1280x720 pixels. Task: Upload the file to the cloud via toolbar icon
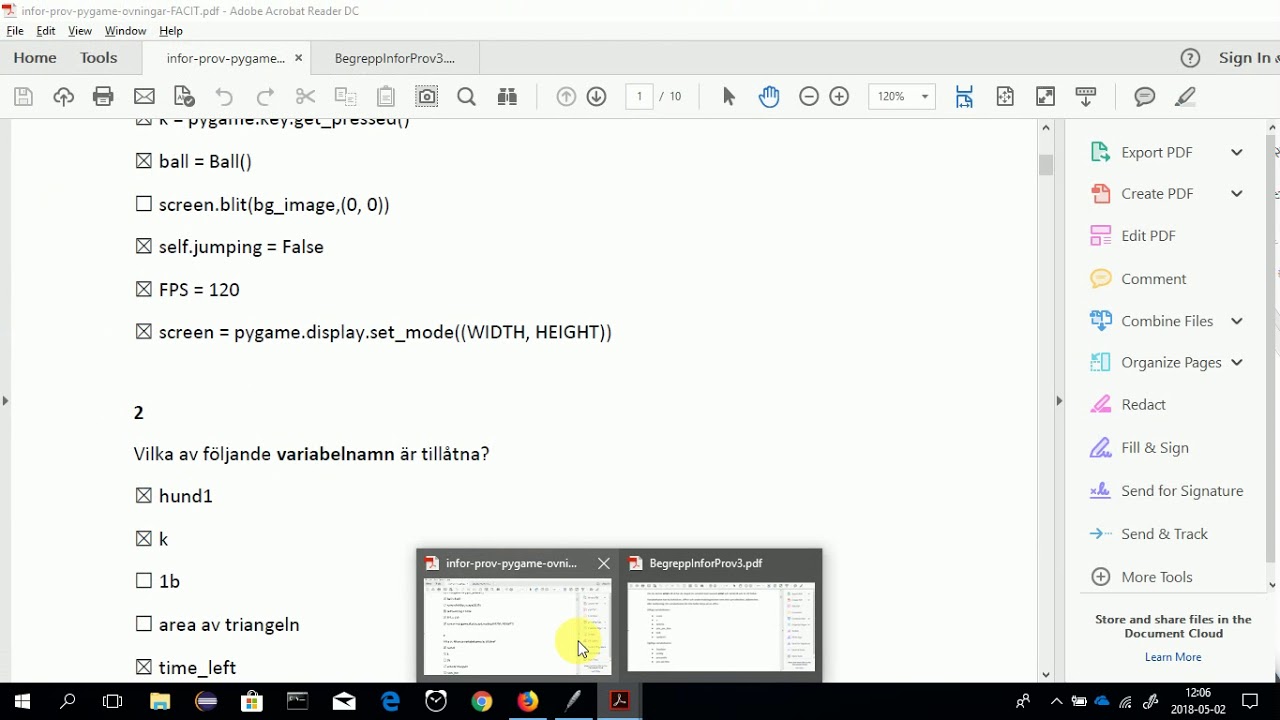[x=63, y=97]
